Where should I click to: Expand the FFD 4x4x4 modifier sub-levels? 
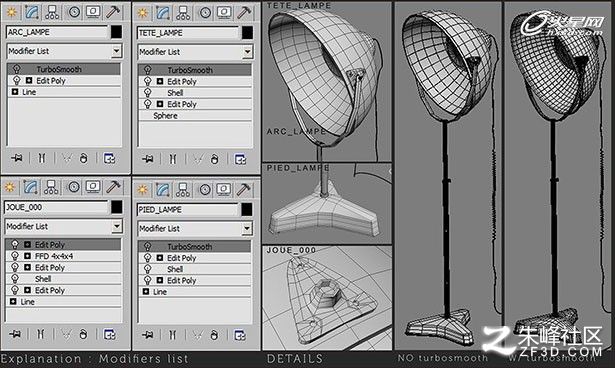[x=27, y=256]
